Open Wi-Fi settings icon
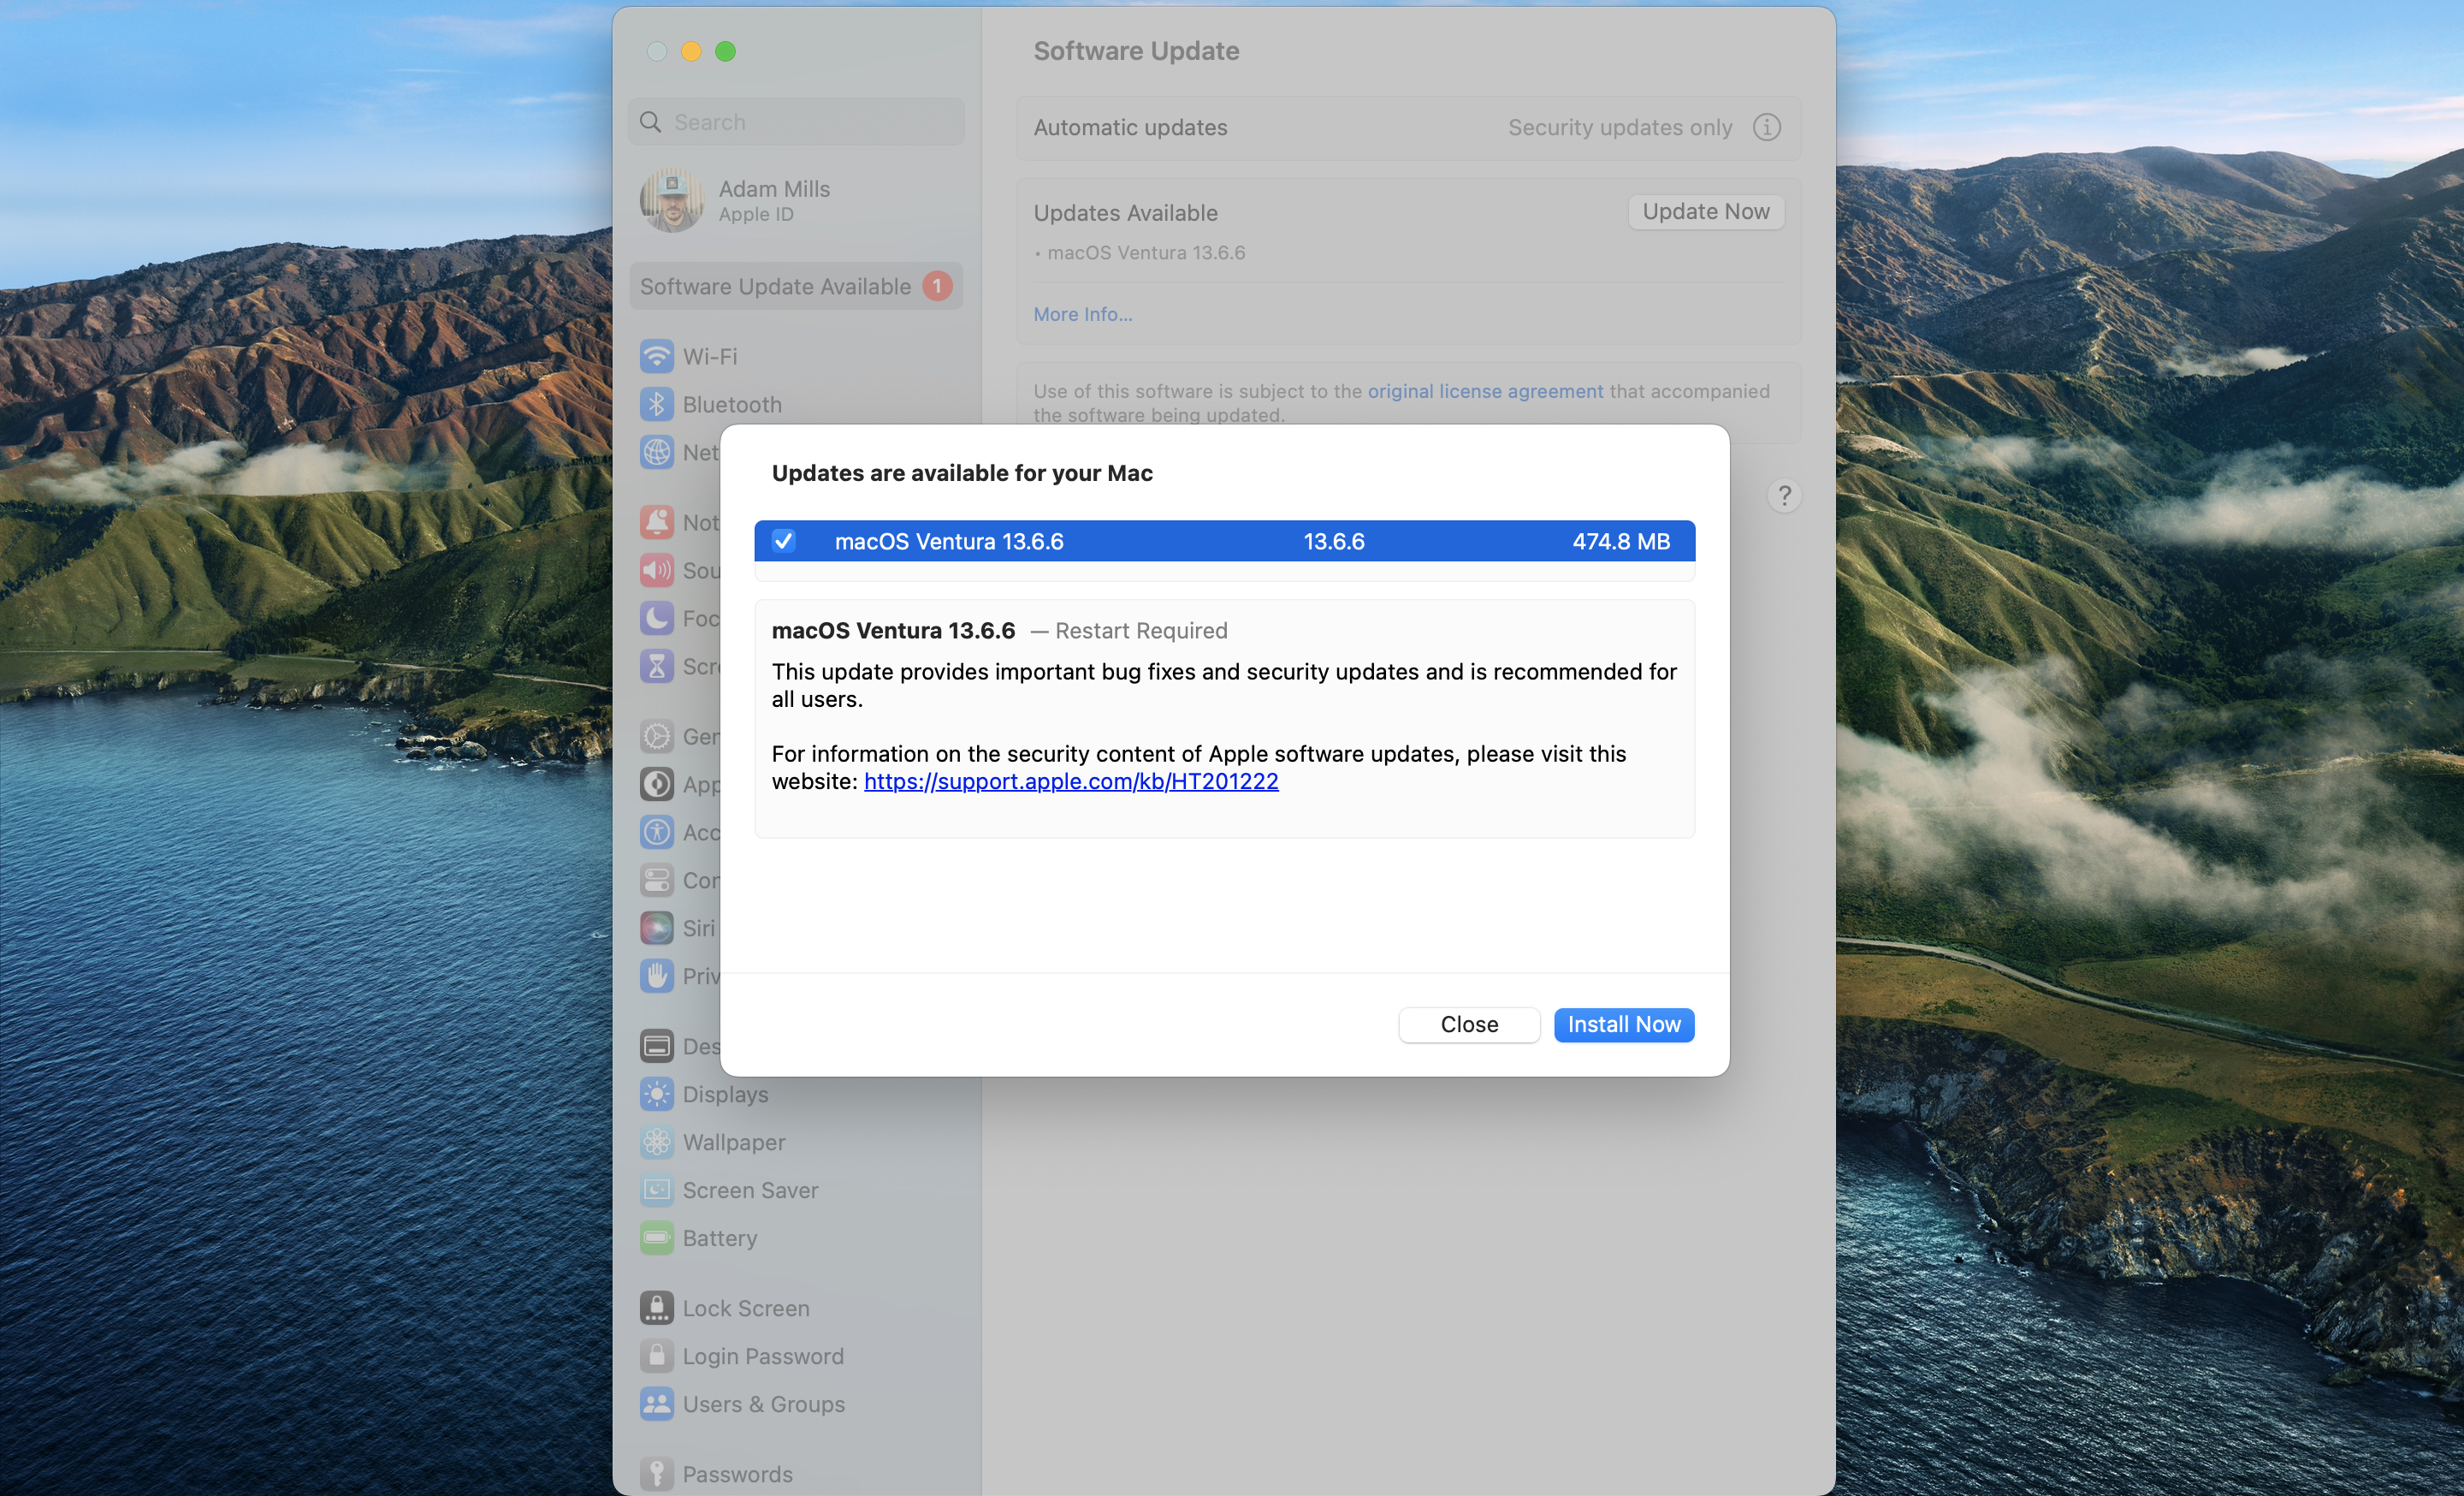The height and width of the screenshot is (1496, 2464). point(656,356)
